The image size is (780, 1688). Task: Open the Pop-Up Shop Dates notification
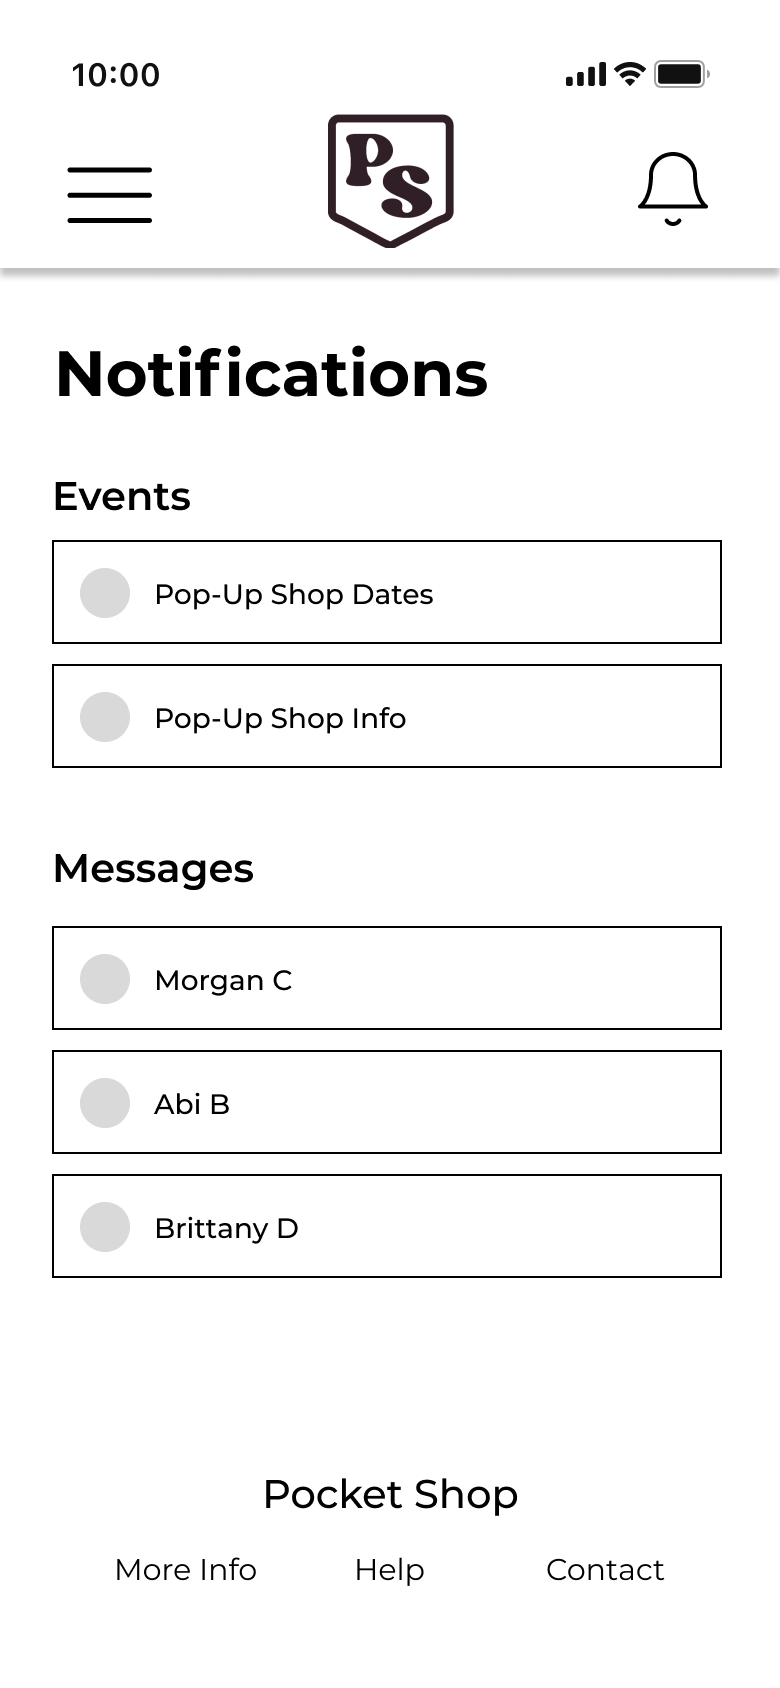point(387,592)
